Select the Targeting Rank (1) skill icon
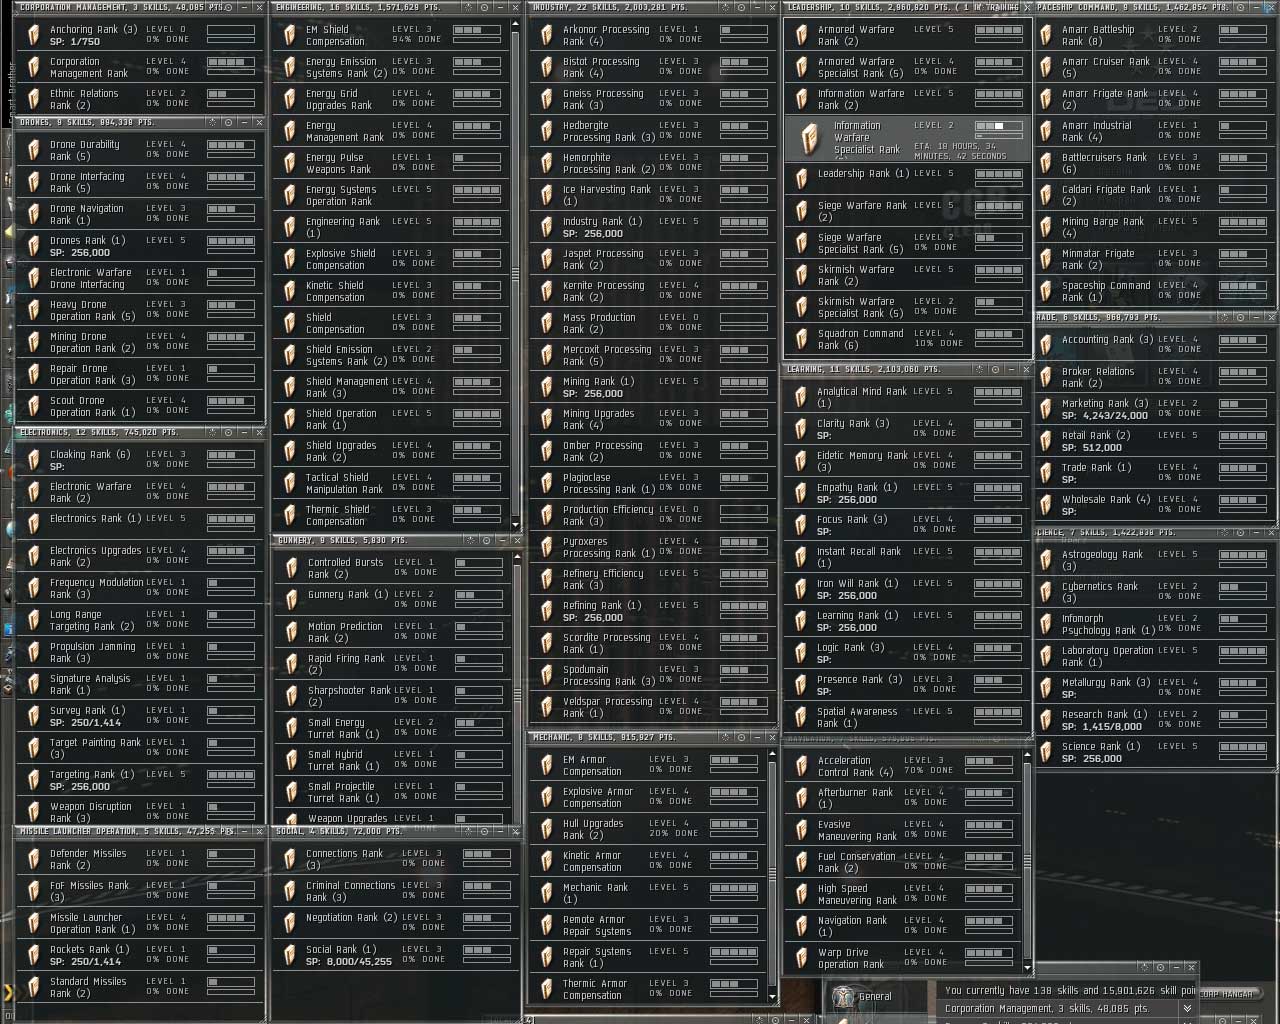 tap(33, 781)
